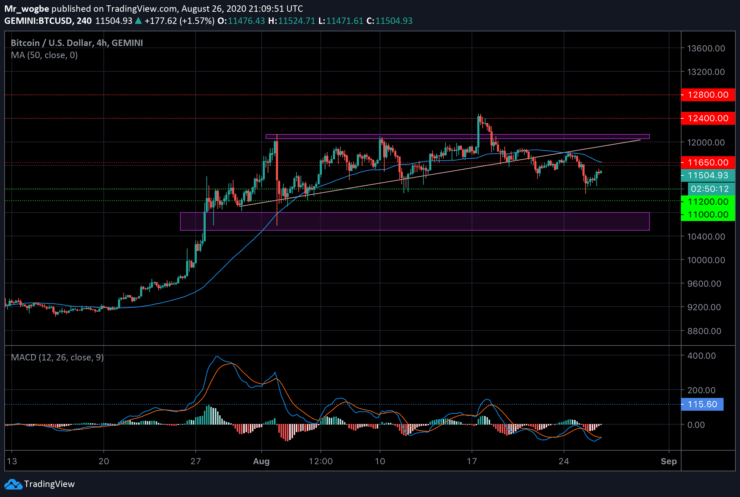Click the 400.00 MACD axis value

pos(702,356)
